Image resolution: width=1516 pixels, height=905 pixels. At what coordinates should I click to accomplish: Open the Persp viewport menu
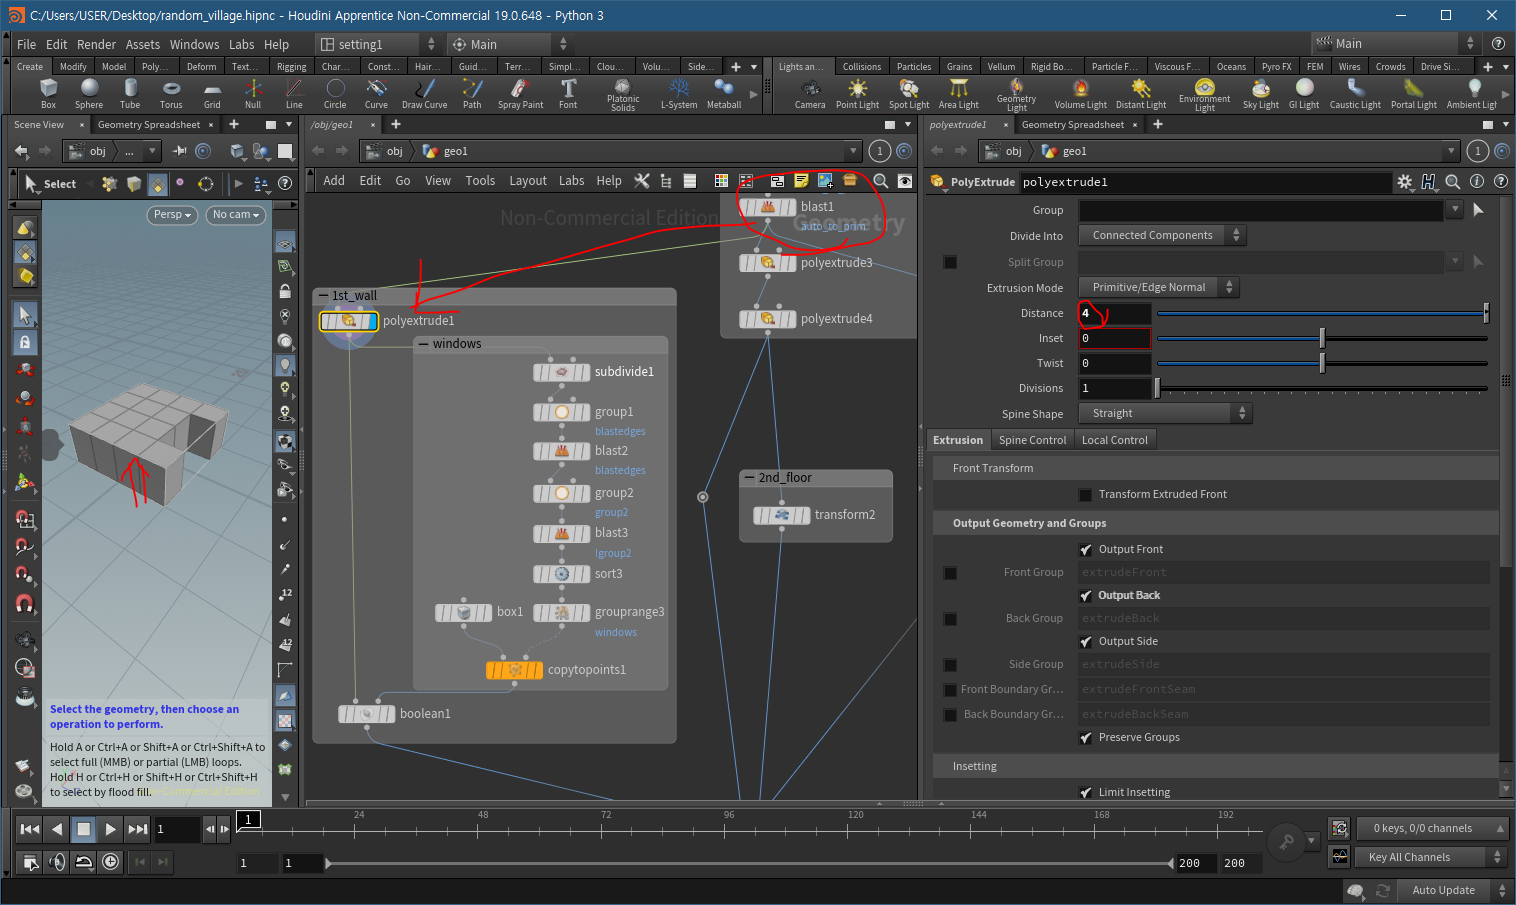pos(172,215)
